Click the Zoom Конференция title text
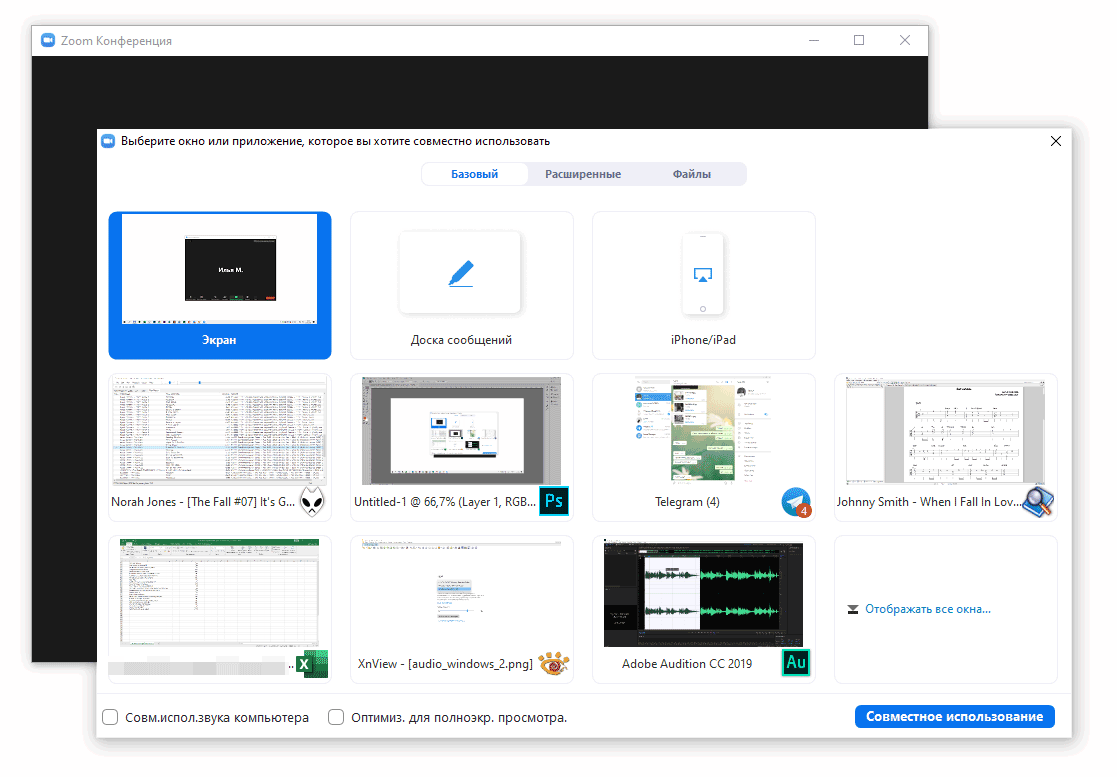This screenshot has height=777, width=1117. (116, 41)
